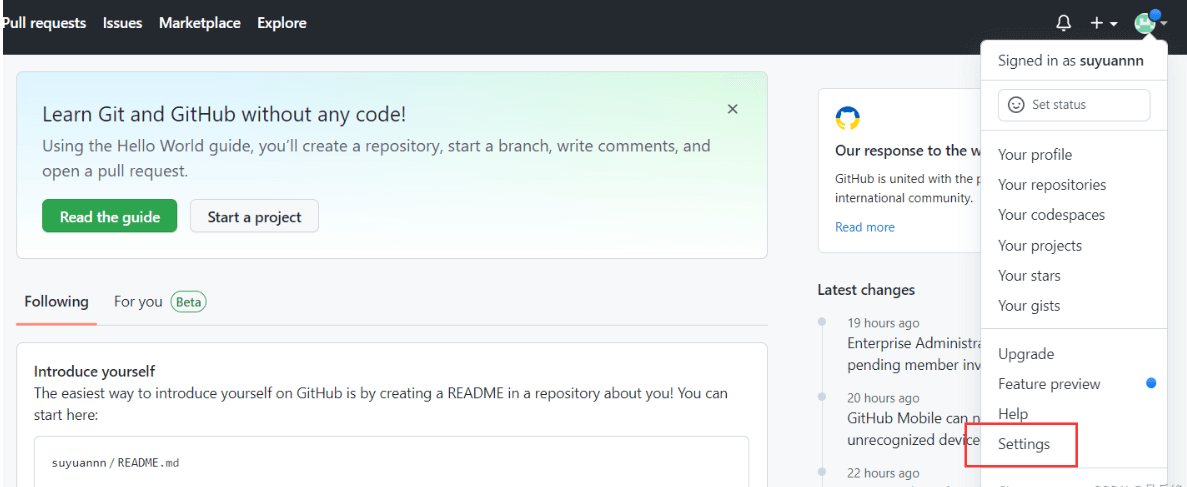Open Your gists
This screenshot has width=1187, height=487.
coord(1029,306)
